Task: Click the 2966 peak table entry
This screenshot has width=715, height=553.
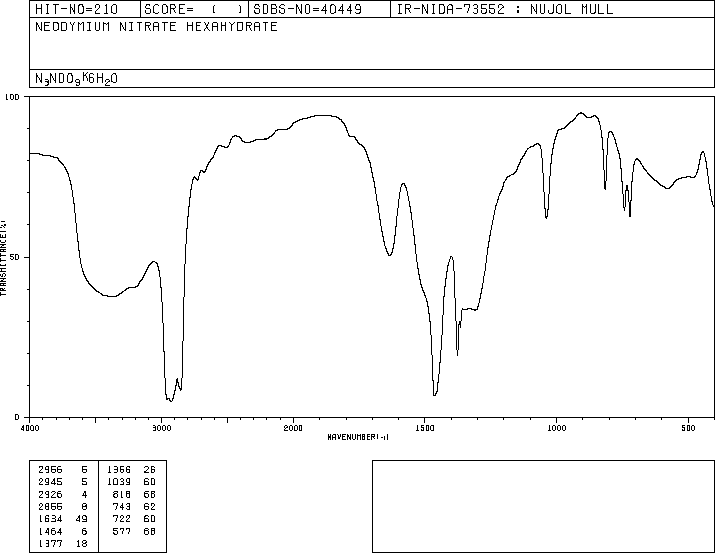Action: click(62, 470)
